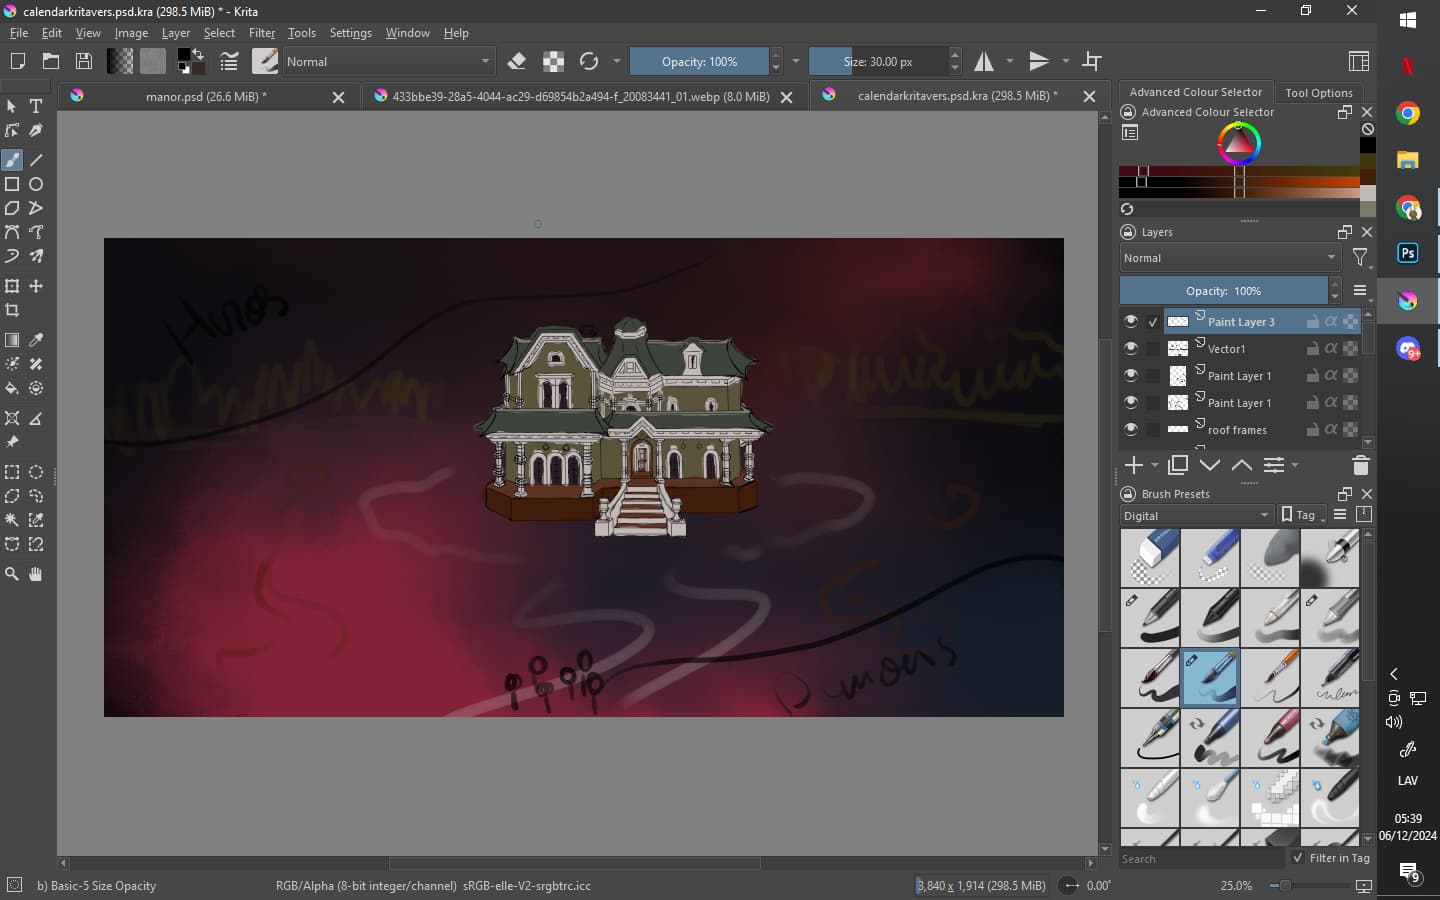Hide the Vector1 layer
Viewport: 1440px width, 900px height.
(1130, 349)
